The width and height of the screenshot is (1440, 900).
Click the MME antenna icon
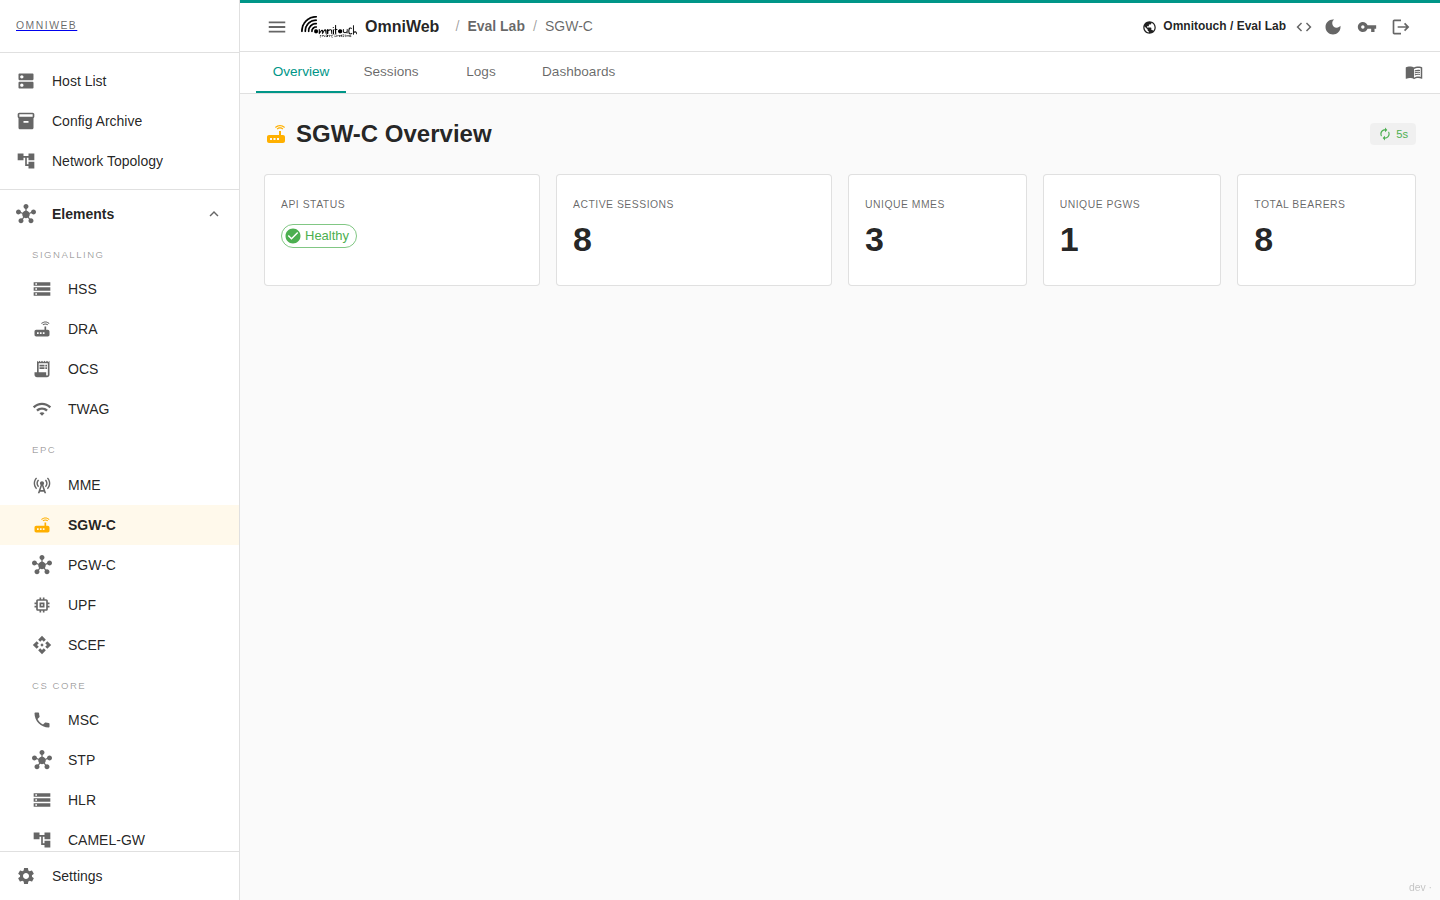pyautogui.click(x=42, y=485)
